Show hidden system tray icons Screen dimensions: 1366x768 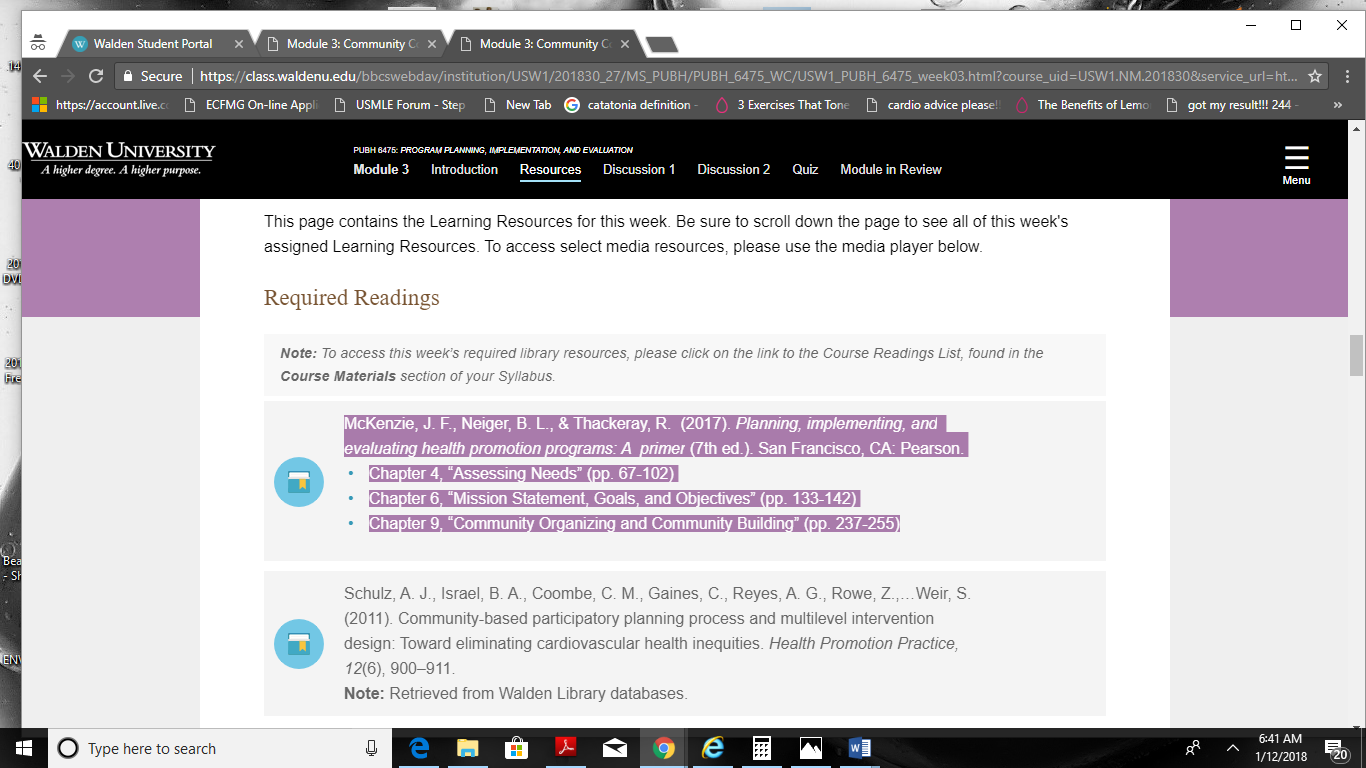click(1233, 748)
